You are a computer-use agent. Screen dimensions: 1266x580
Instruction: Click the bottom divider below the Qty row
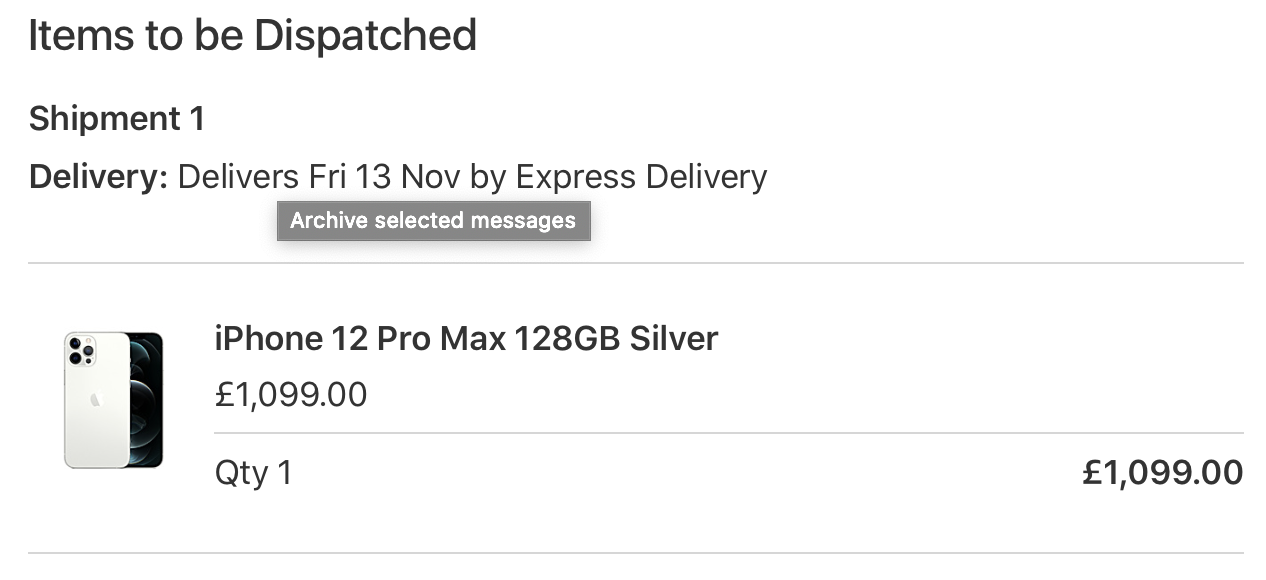tap(636, 553)
